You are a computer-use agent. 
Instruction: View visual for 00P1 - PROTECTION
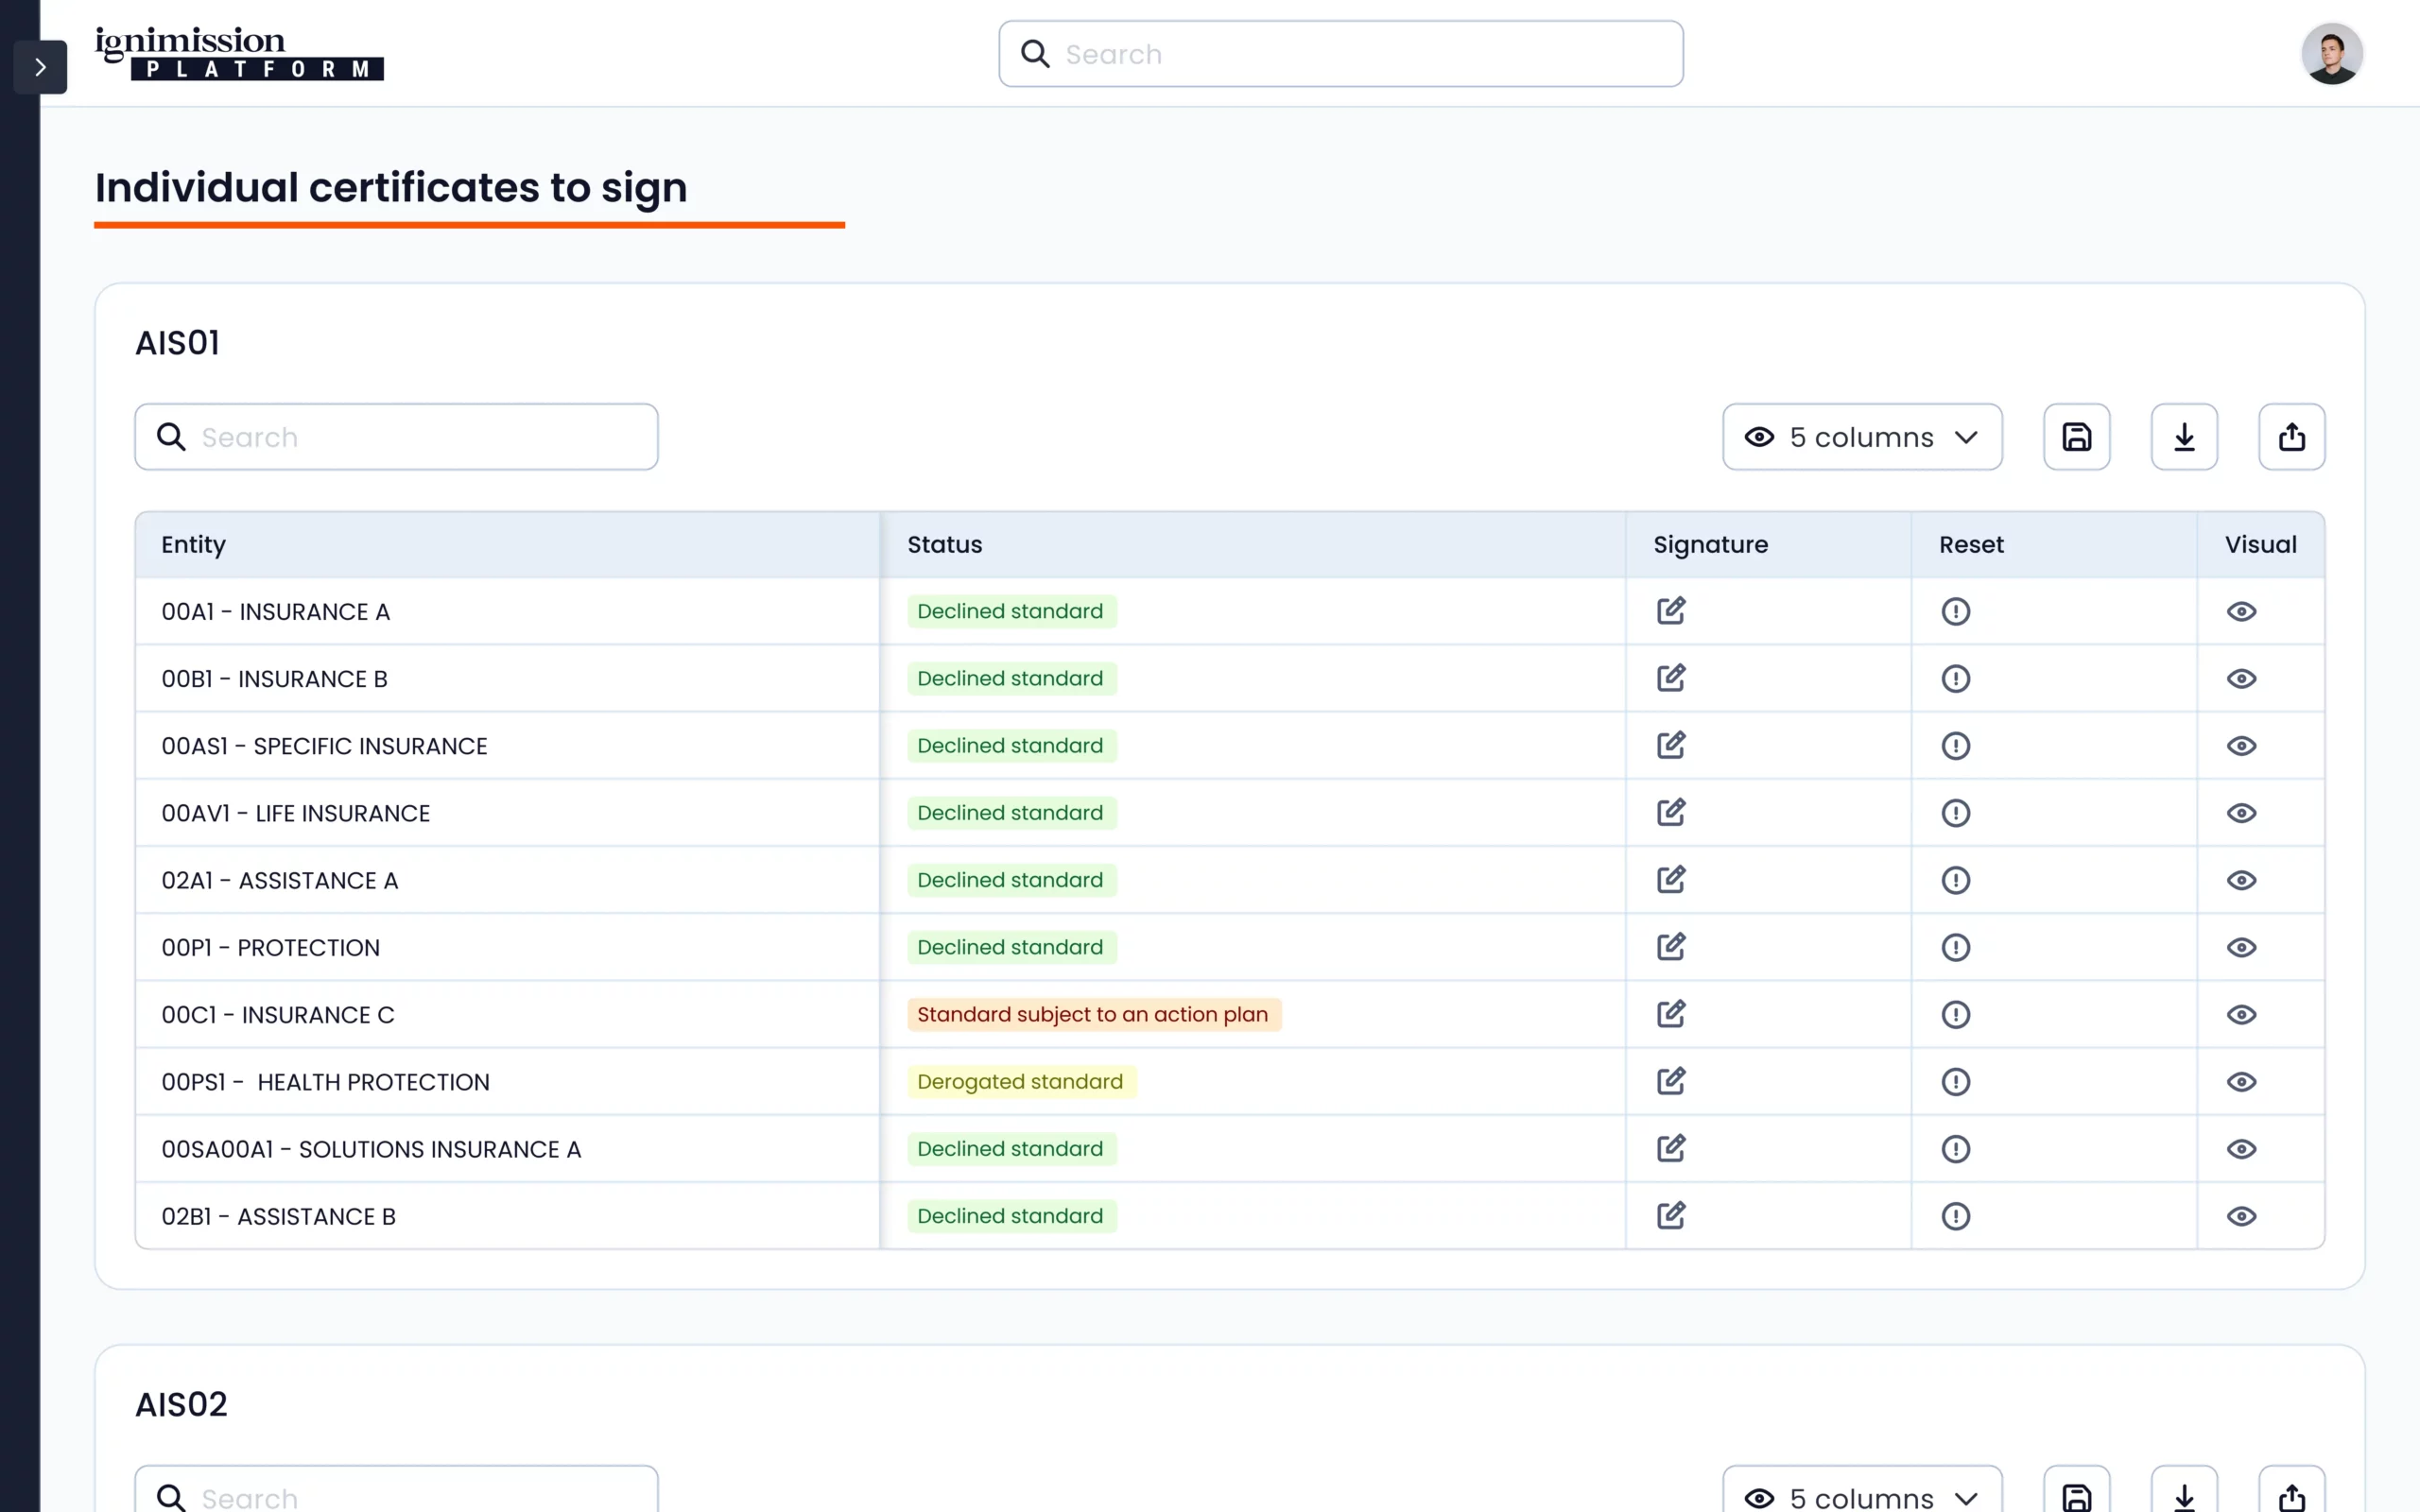(x=2241, y=946)
